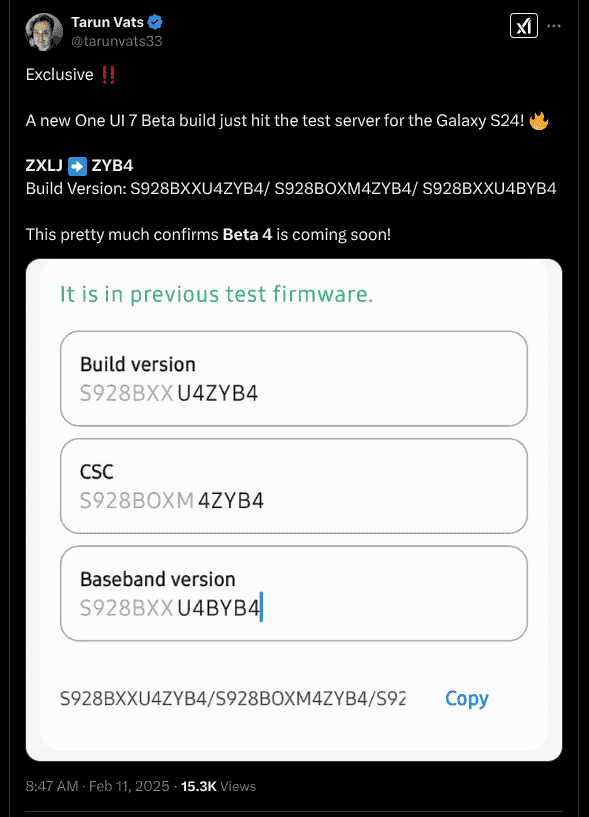Click the 15.3K Views count

click(218, 786)
